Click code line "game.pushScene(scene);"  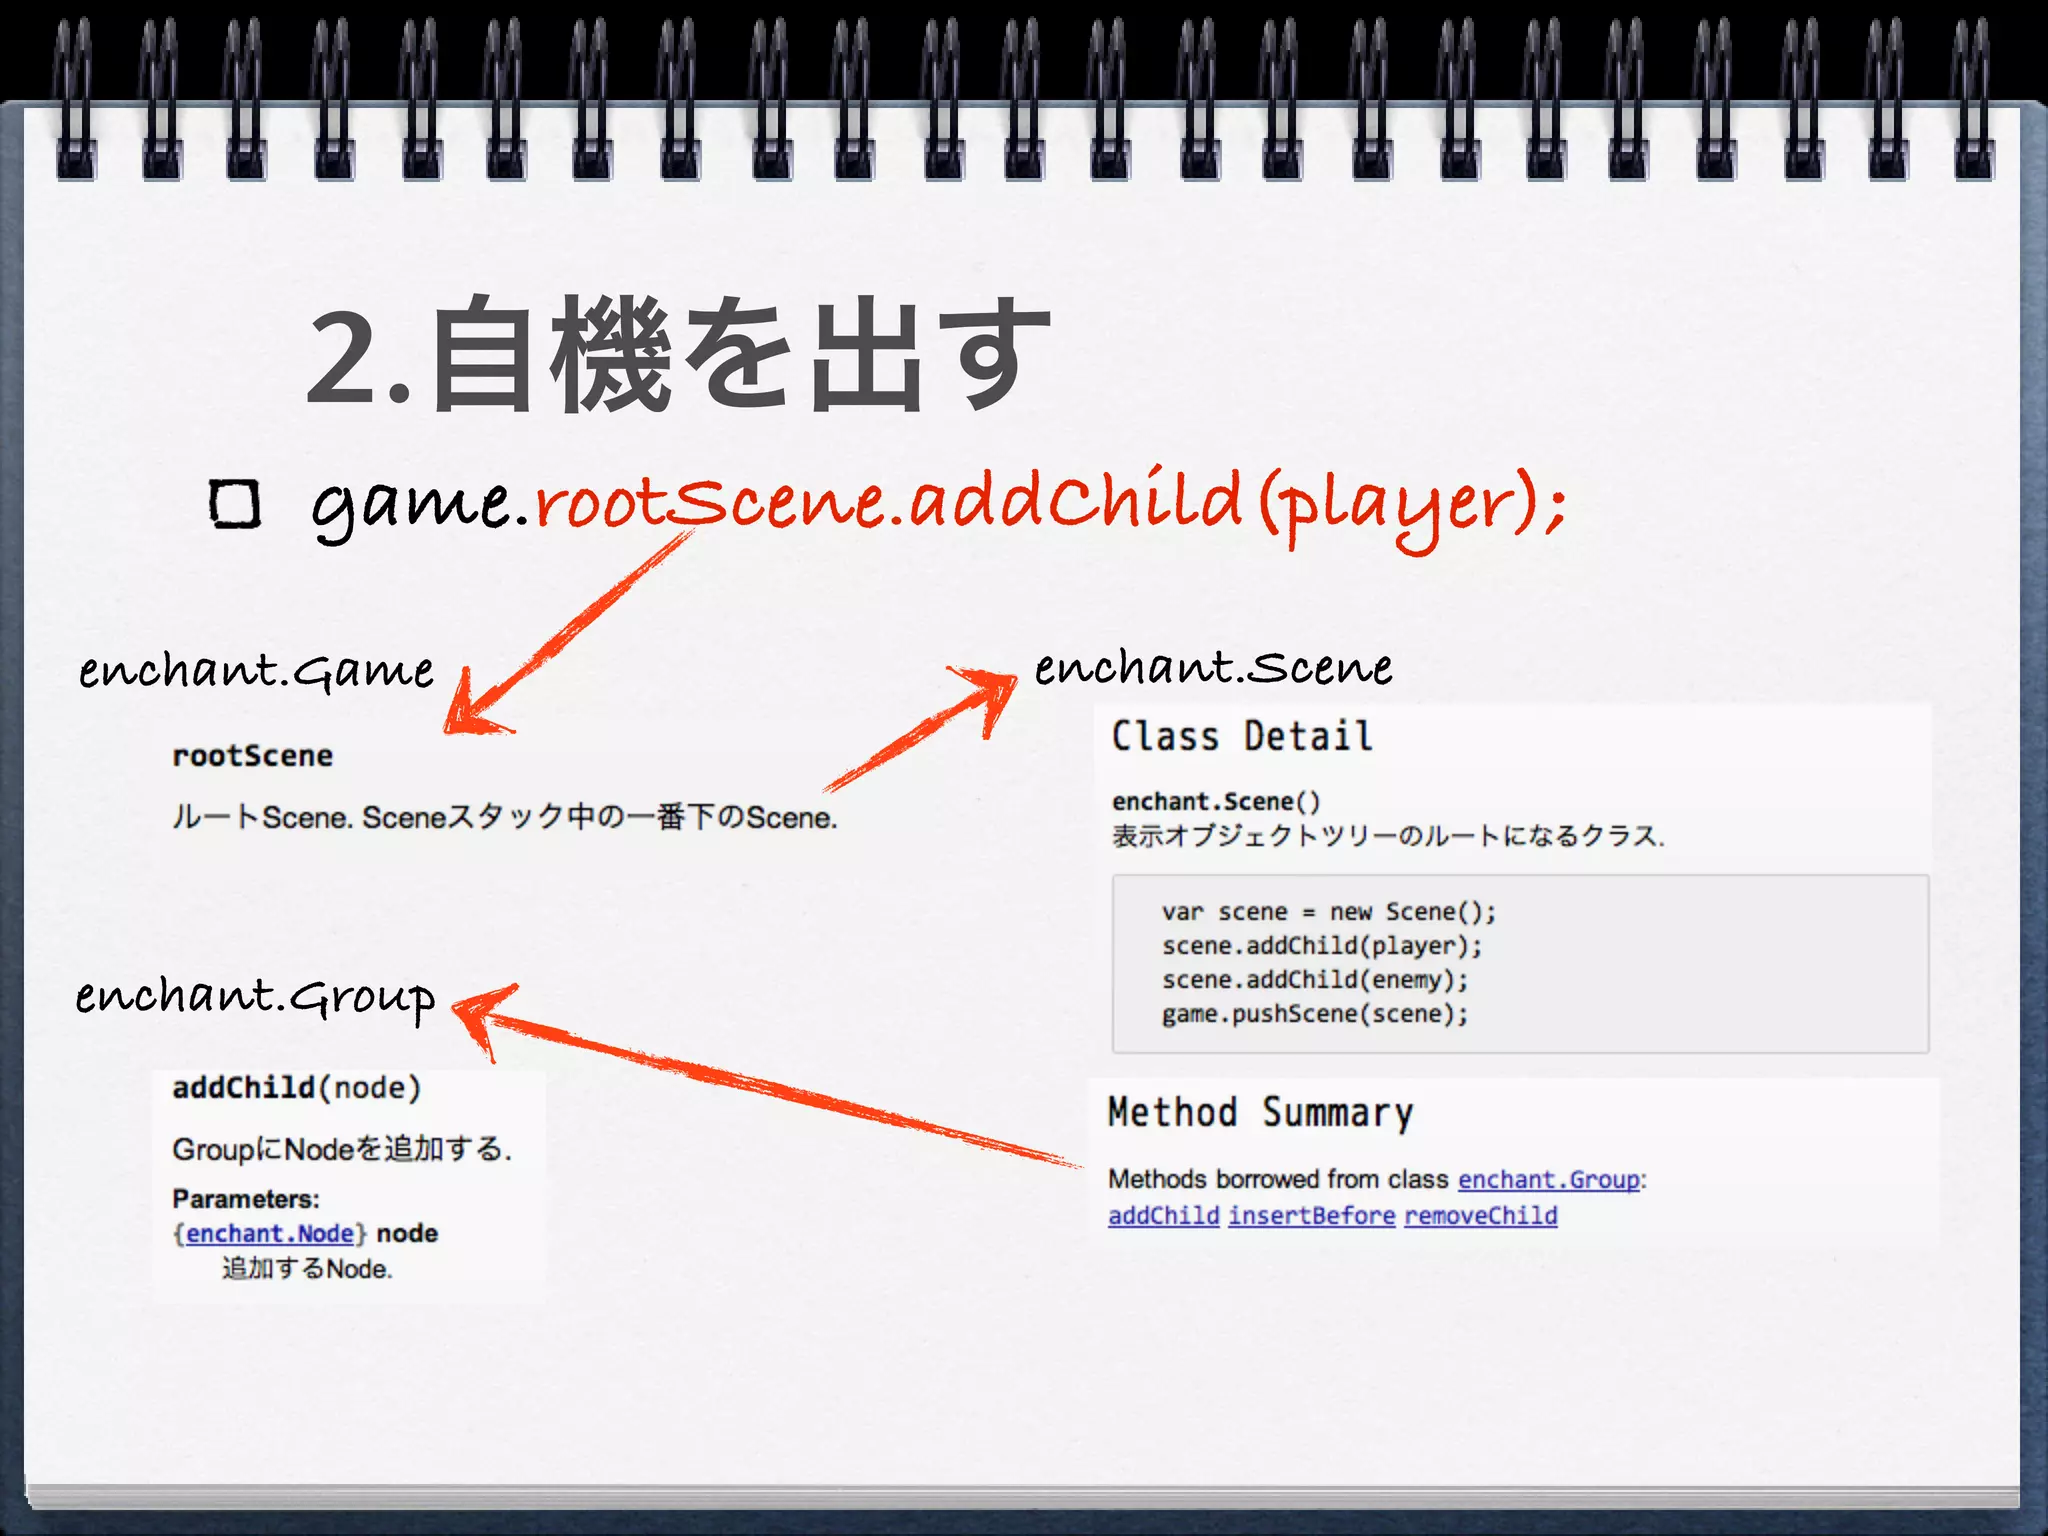coord(1315,1014)
